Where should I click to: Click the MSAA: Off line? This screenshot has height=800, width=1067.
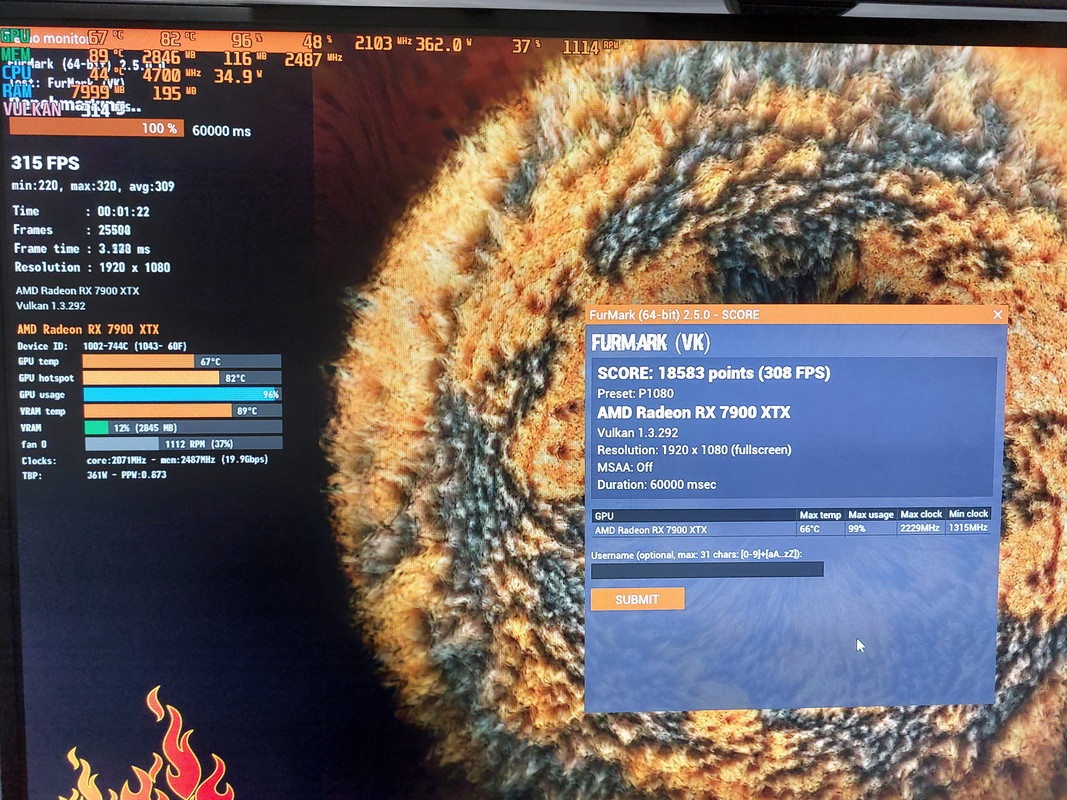pos(625,467)
